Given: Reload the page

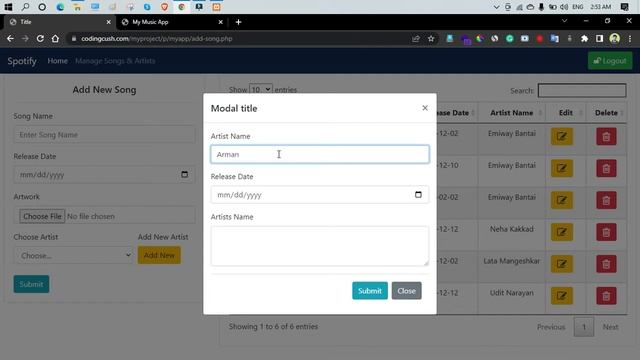Looking at the screenshot, I should pyautogui.click(x=40, y=39).
